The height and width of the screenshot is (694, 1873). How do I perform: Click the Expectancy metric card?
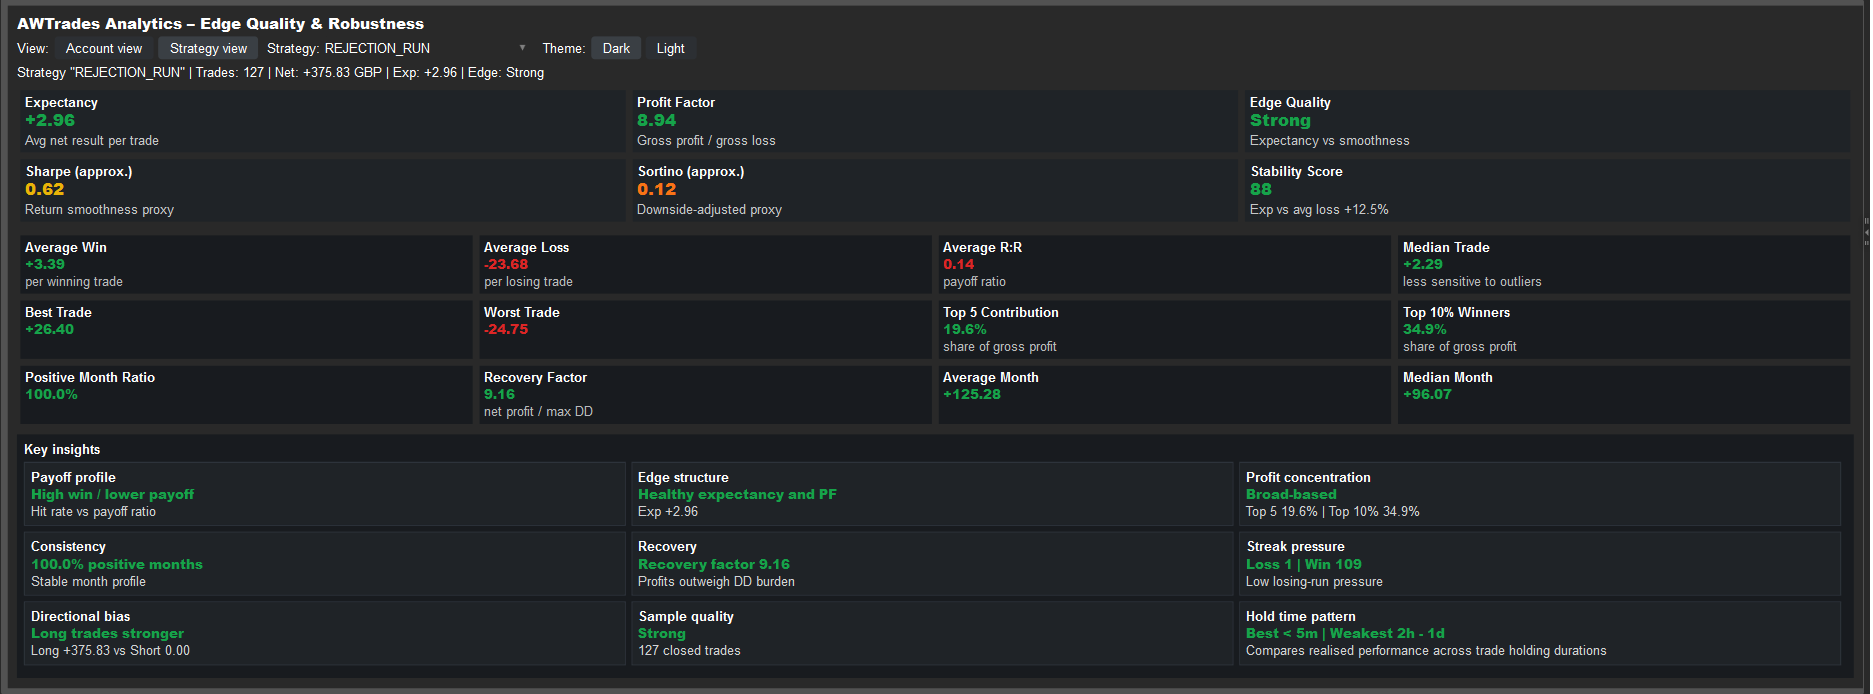[x=322, y=121]
